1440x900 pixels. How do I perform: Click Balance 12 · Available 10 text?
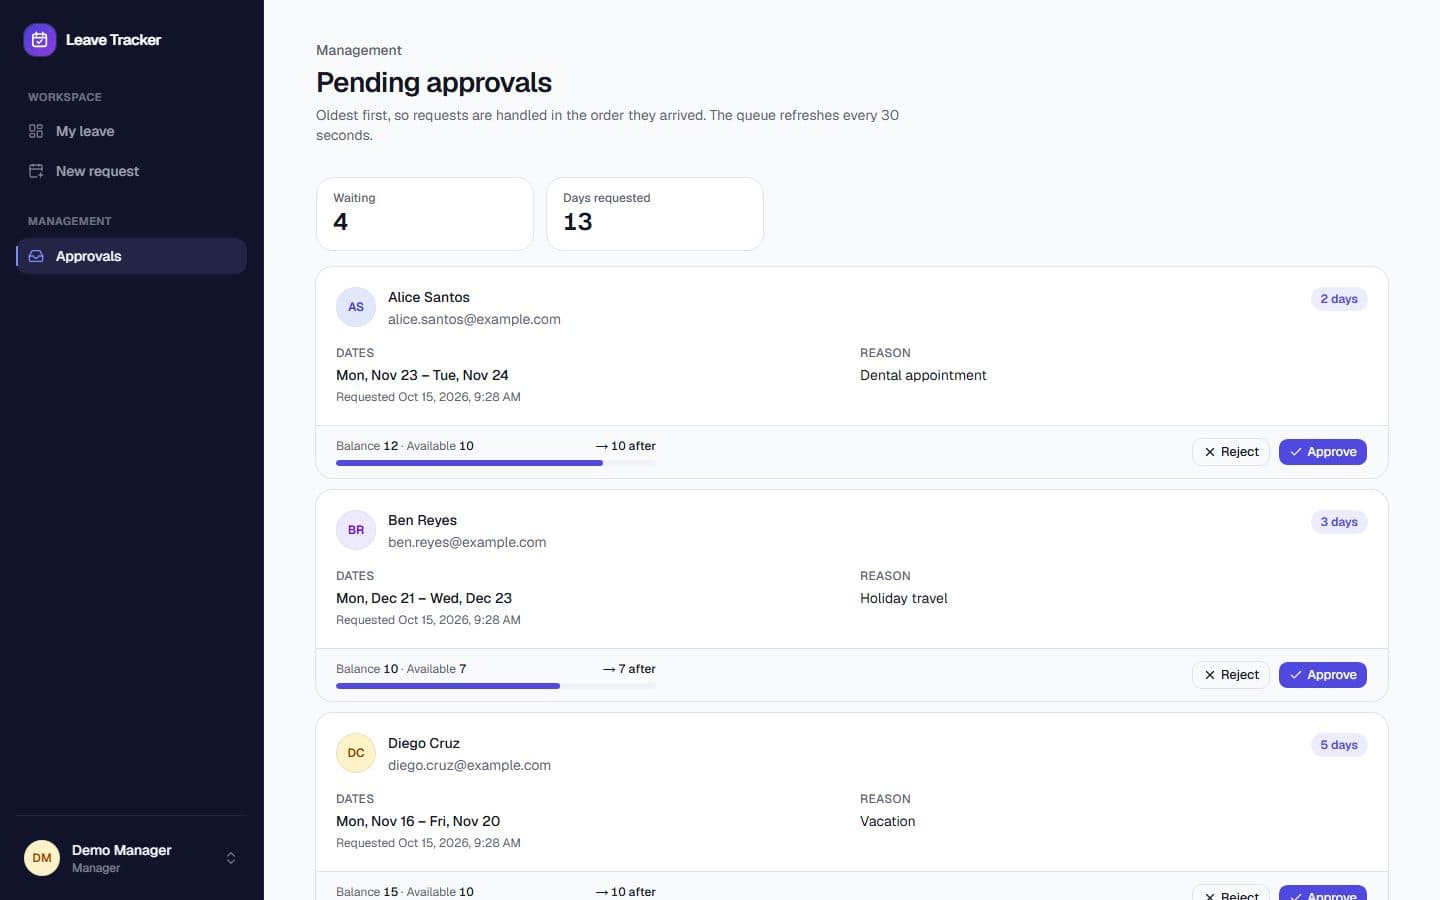405,446
